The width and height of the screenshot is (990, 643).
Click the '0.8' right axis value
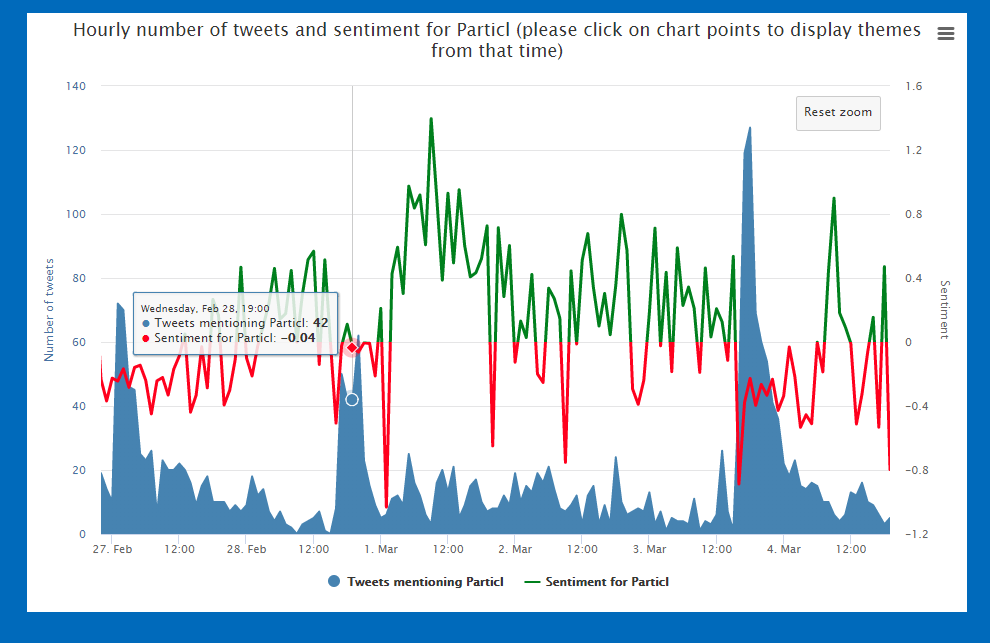[914, 214]
